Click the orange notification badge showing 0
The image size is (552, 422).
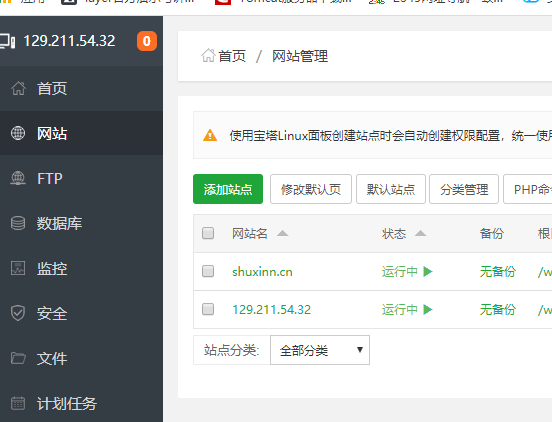point(147,41)
